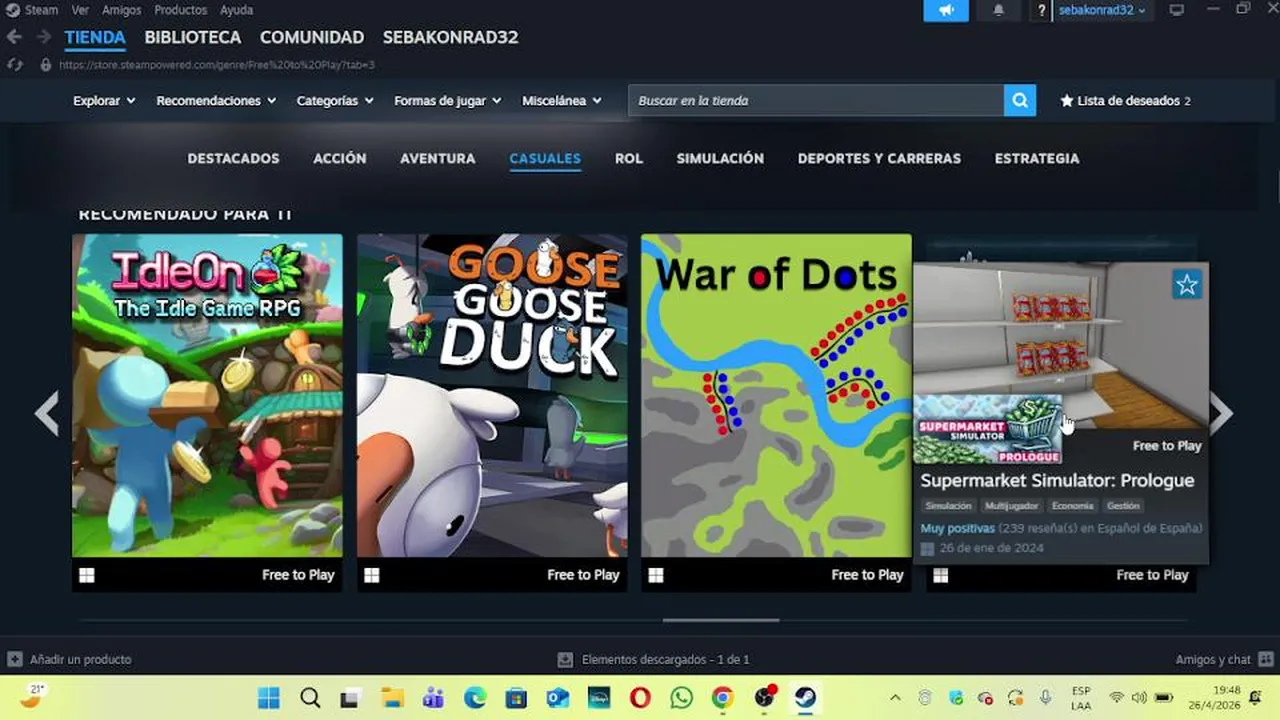This screenshot has height=720, width=1280.
Task: Expand the Recomendaciones dropdown
Action: (x=216, y=101)
